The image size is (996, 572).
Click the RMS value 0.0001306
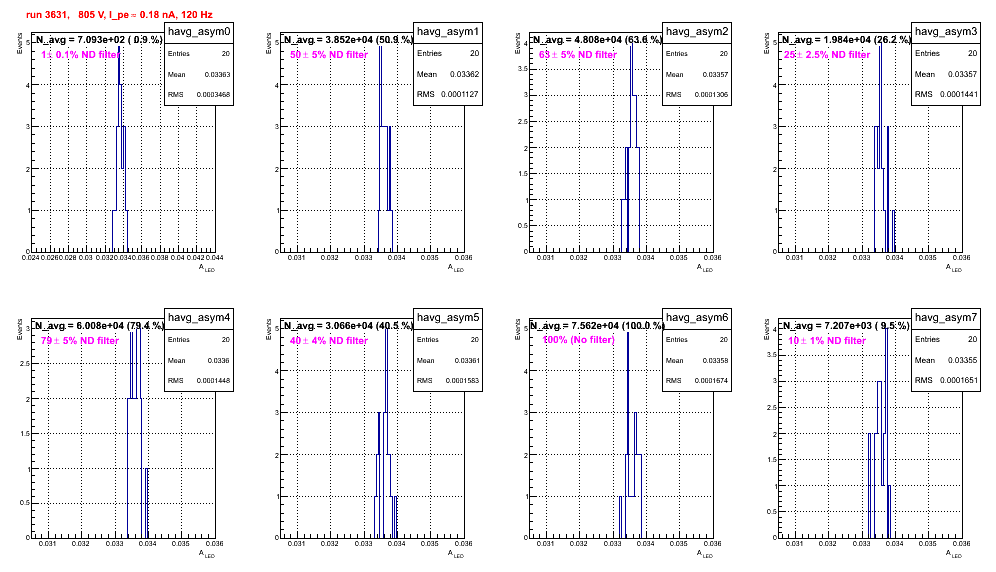(x=711, y=95)
